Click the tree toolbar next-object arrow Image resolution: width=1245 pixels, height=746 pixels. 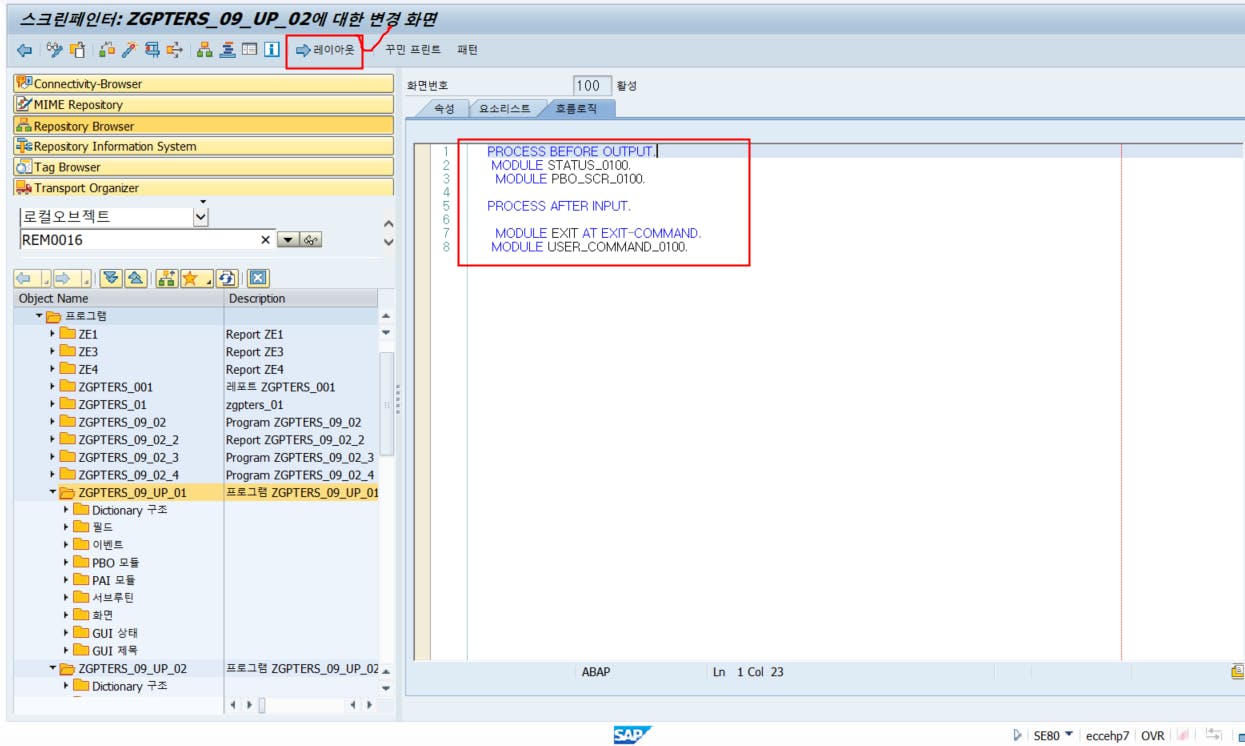(x=63, y=278)
